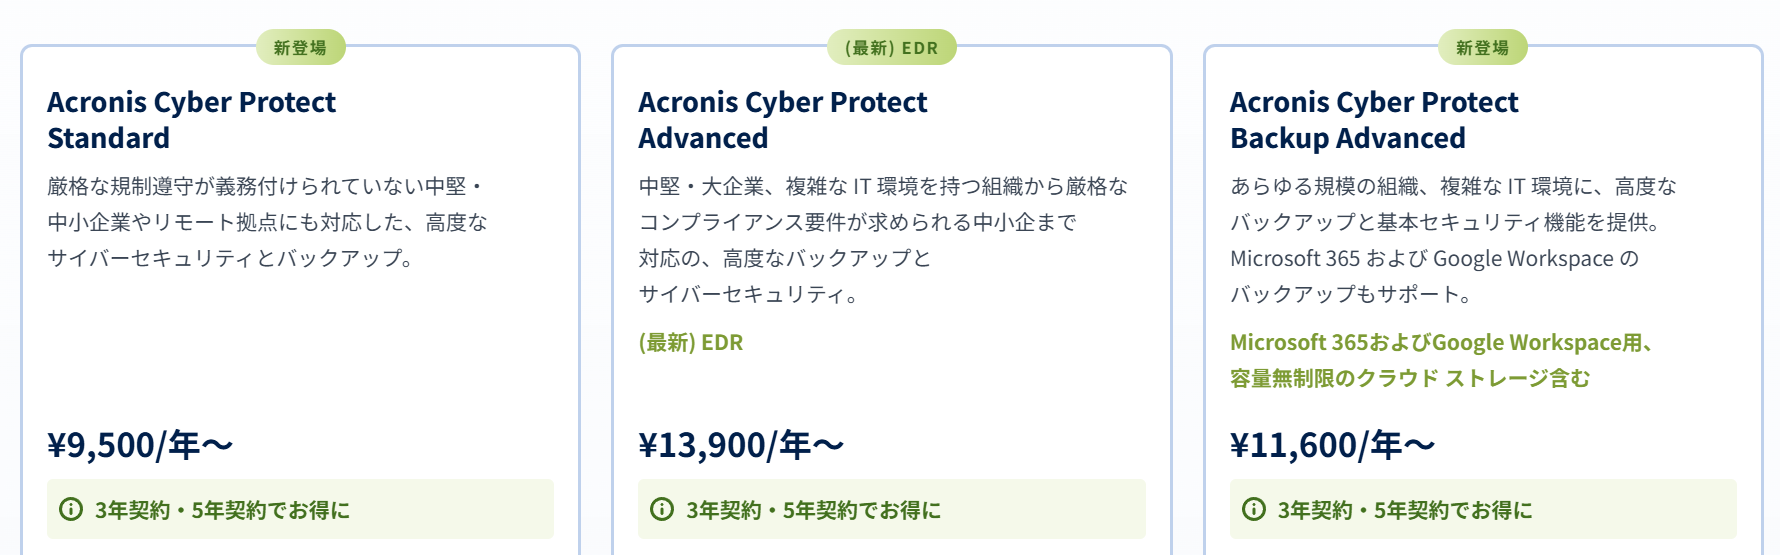Click the Advanced plan description paragraph
This screenshot has height=555, width=1780.
click(882, 240)
